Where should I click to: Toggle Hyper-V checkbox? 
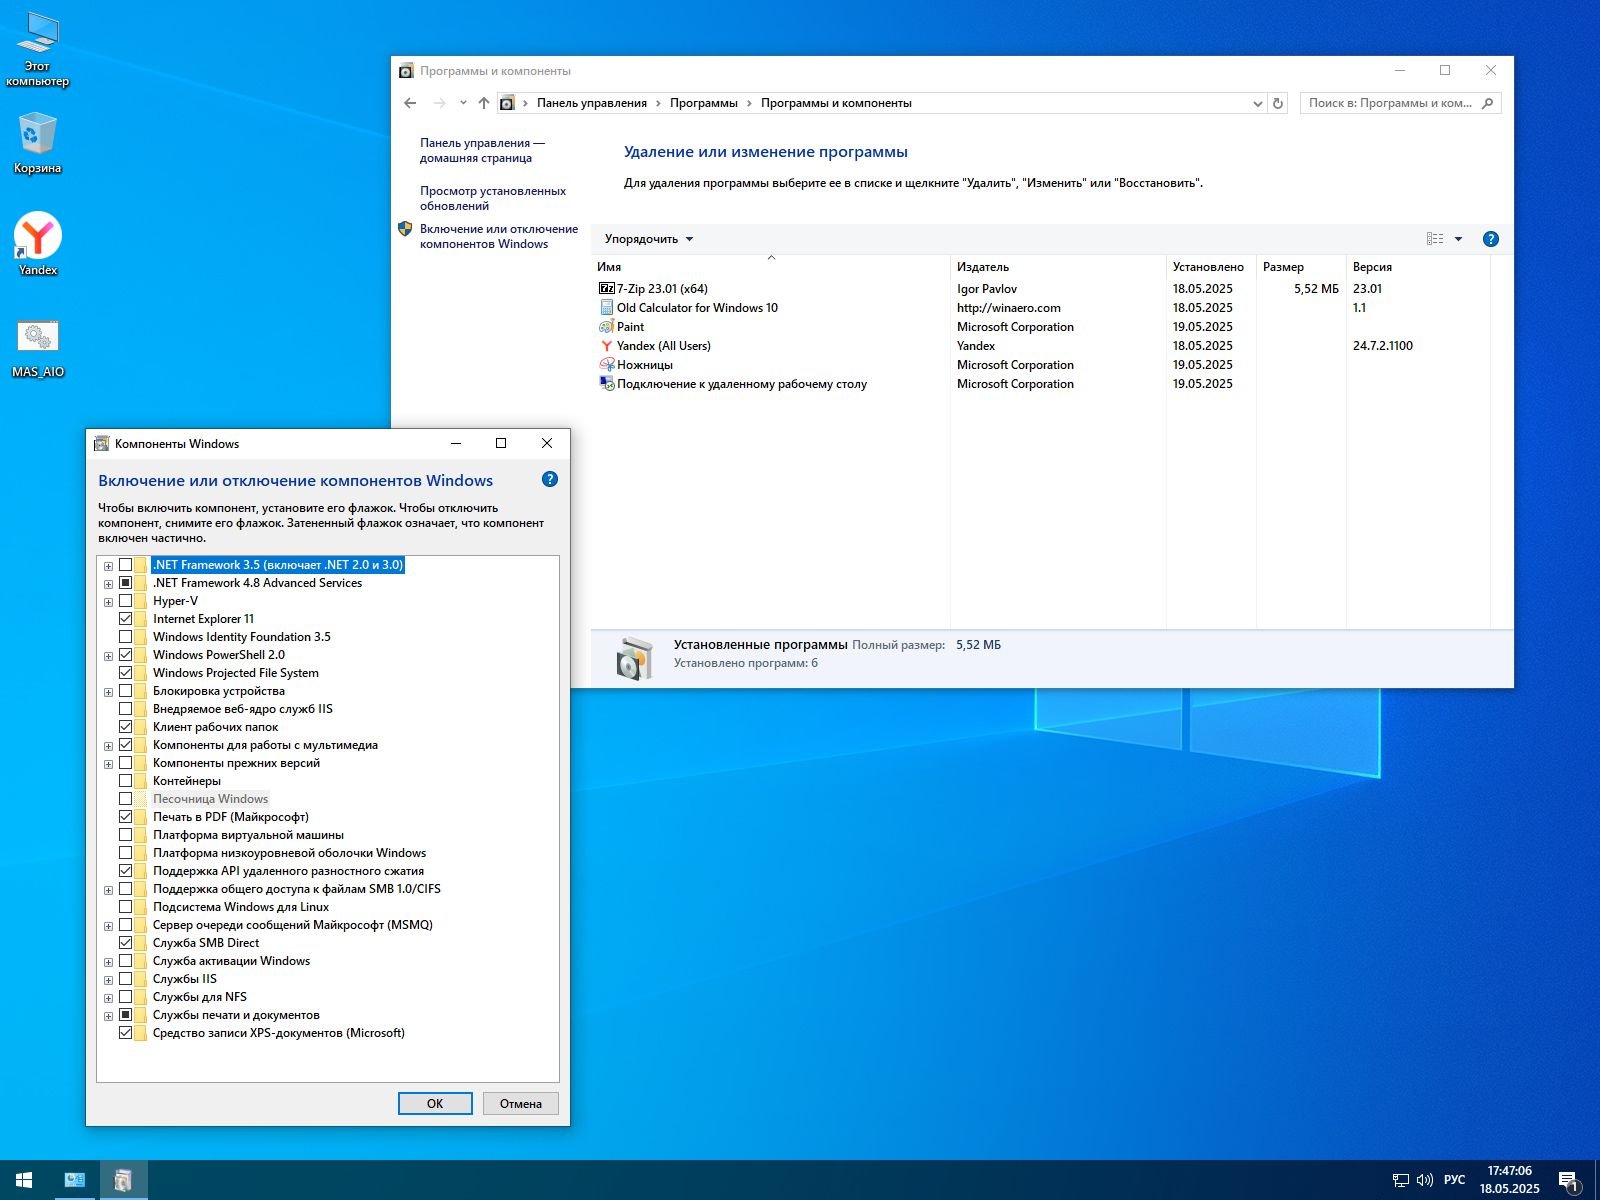[125, 601]
